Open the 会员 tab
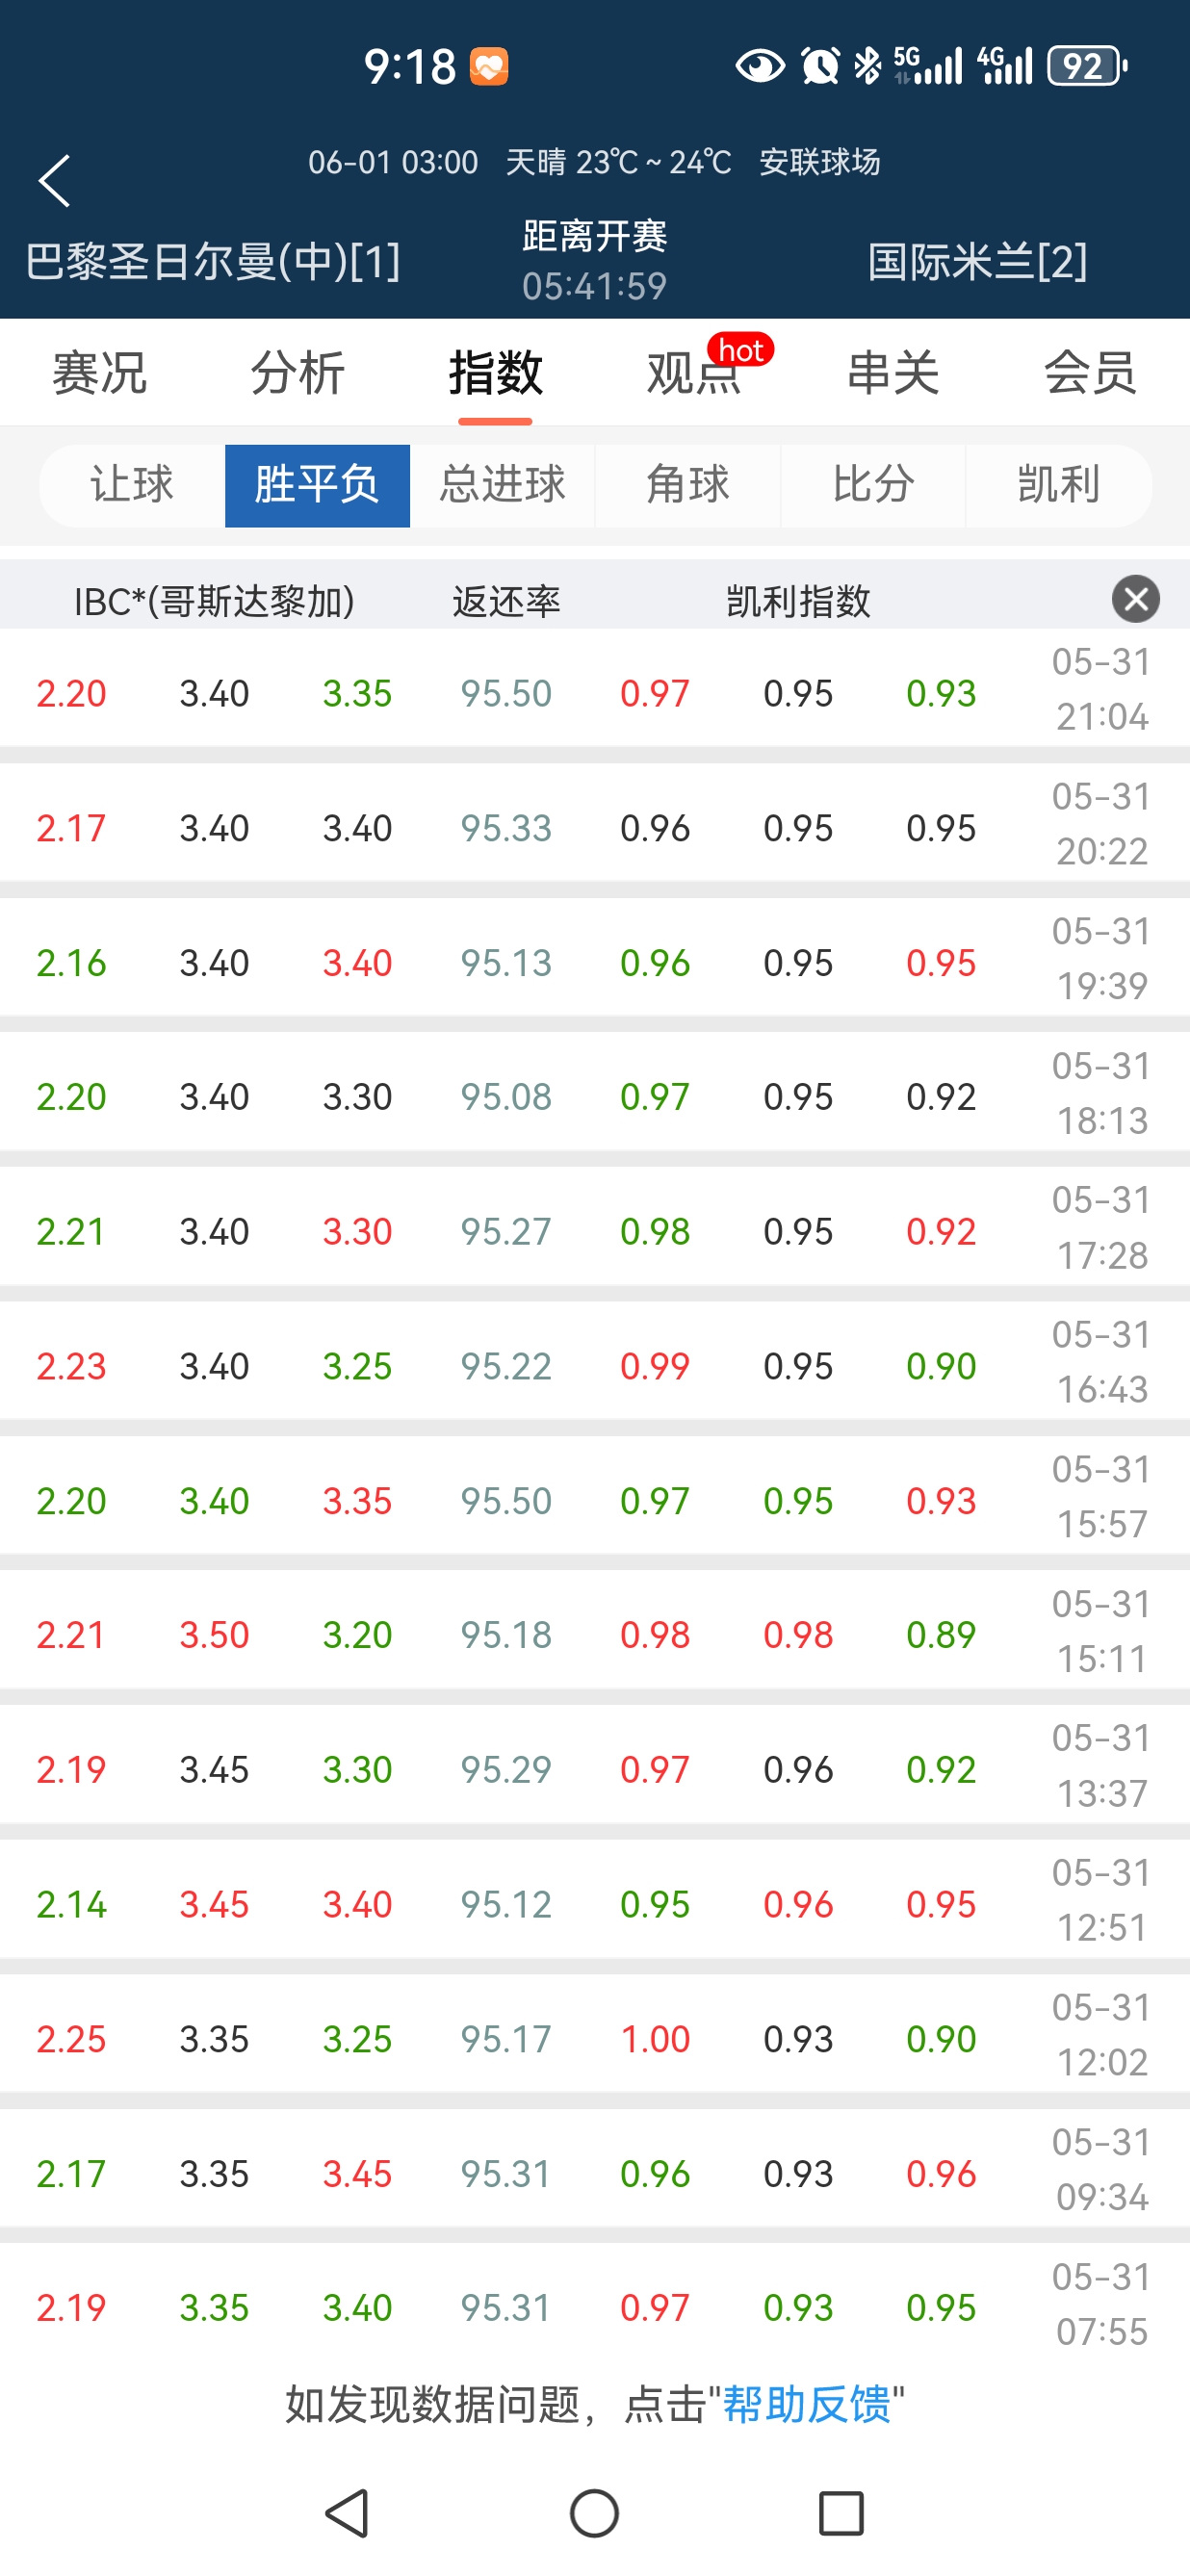The height and width of the screenshot is (2576, 1190). (1090, 373)
